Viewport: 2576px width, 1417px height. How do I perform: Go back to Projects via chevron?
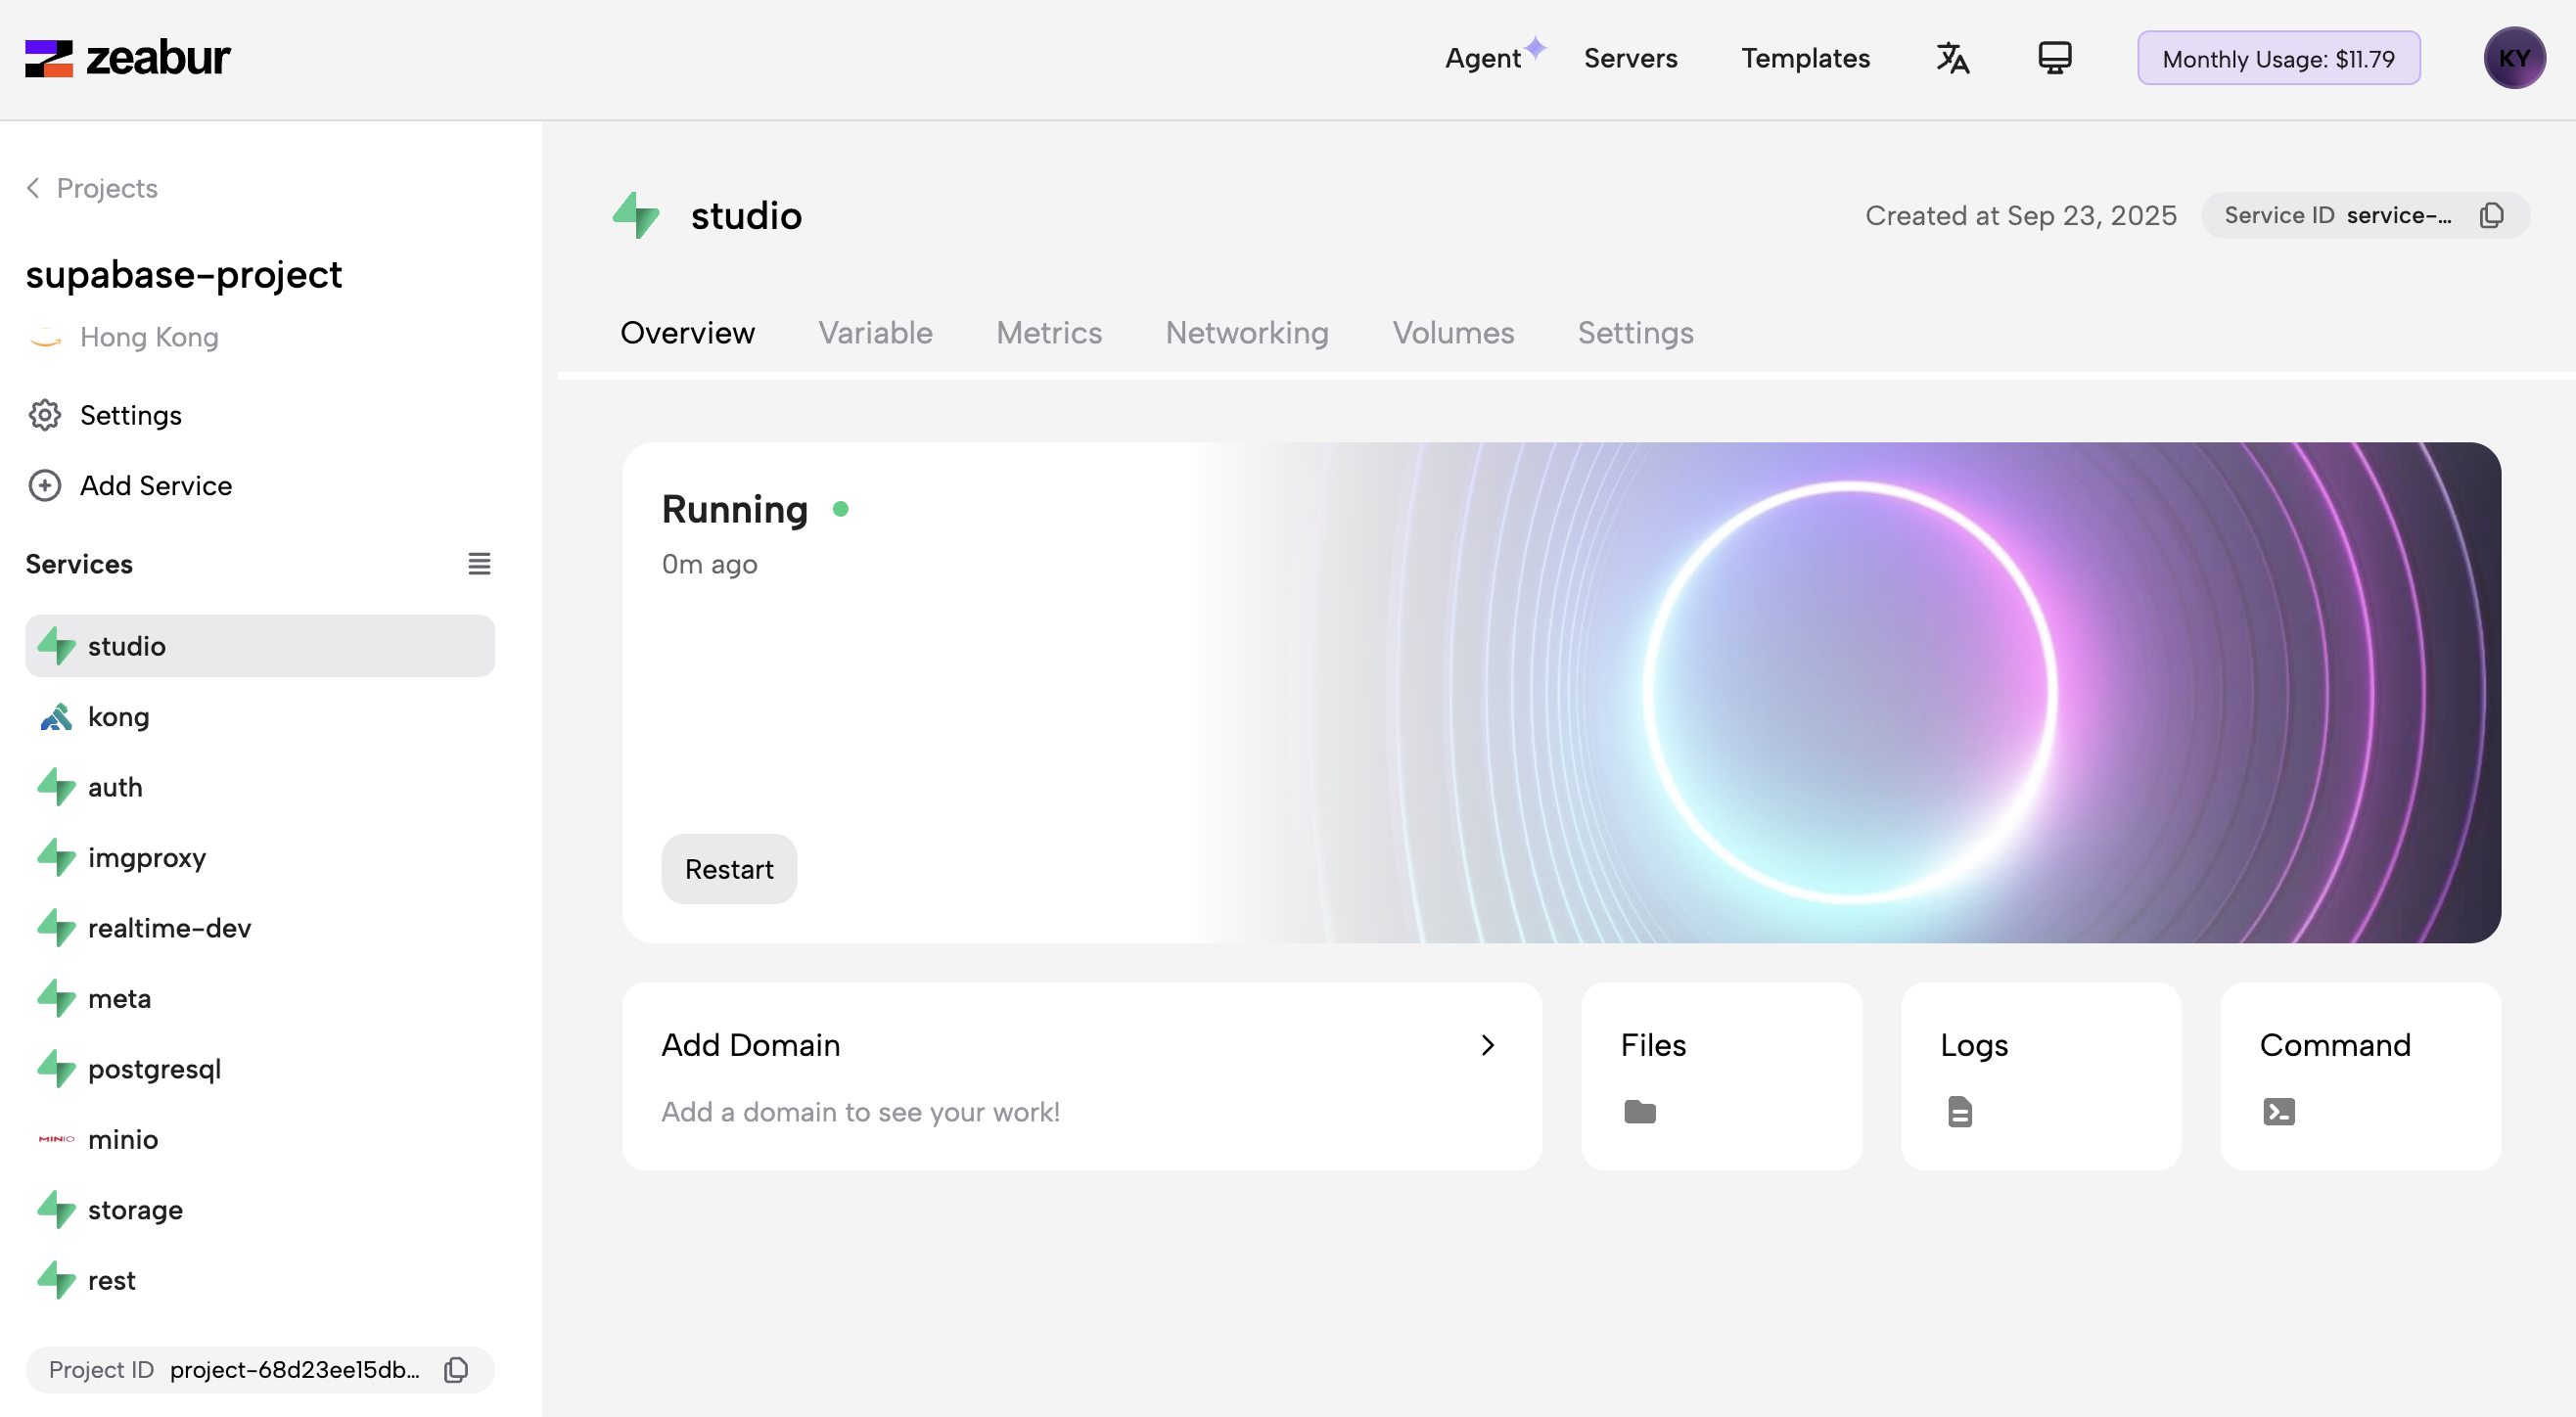click(34, 188)
